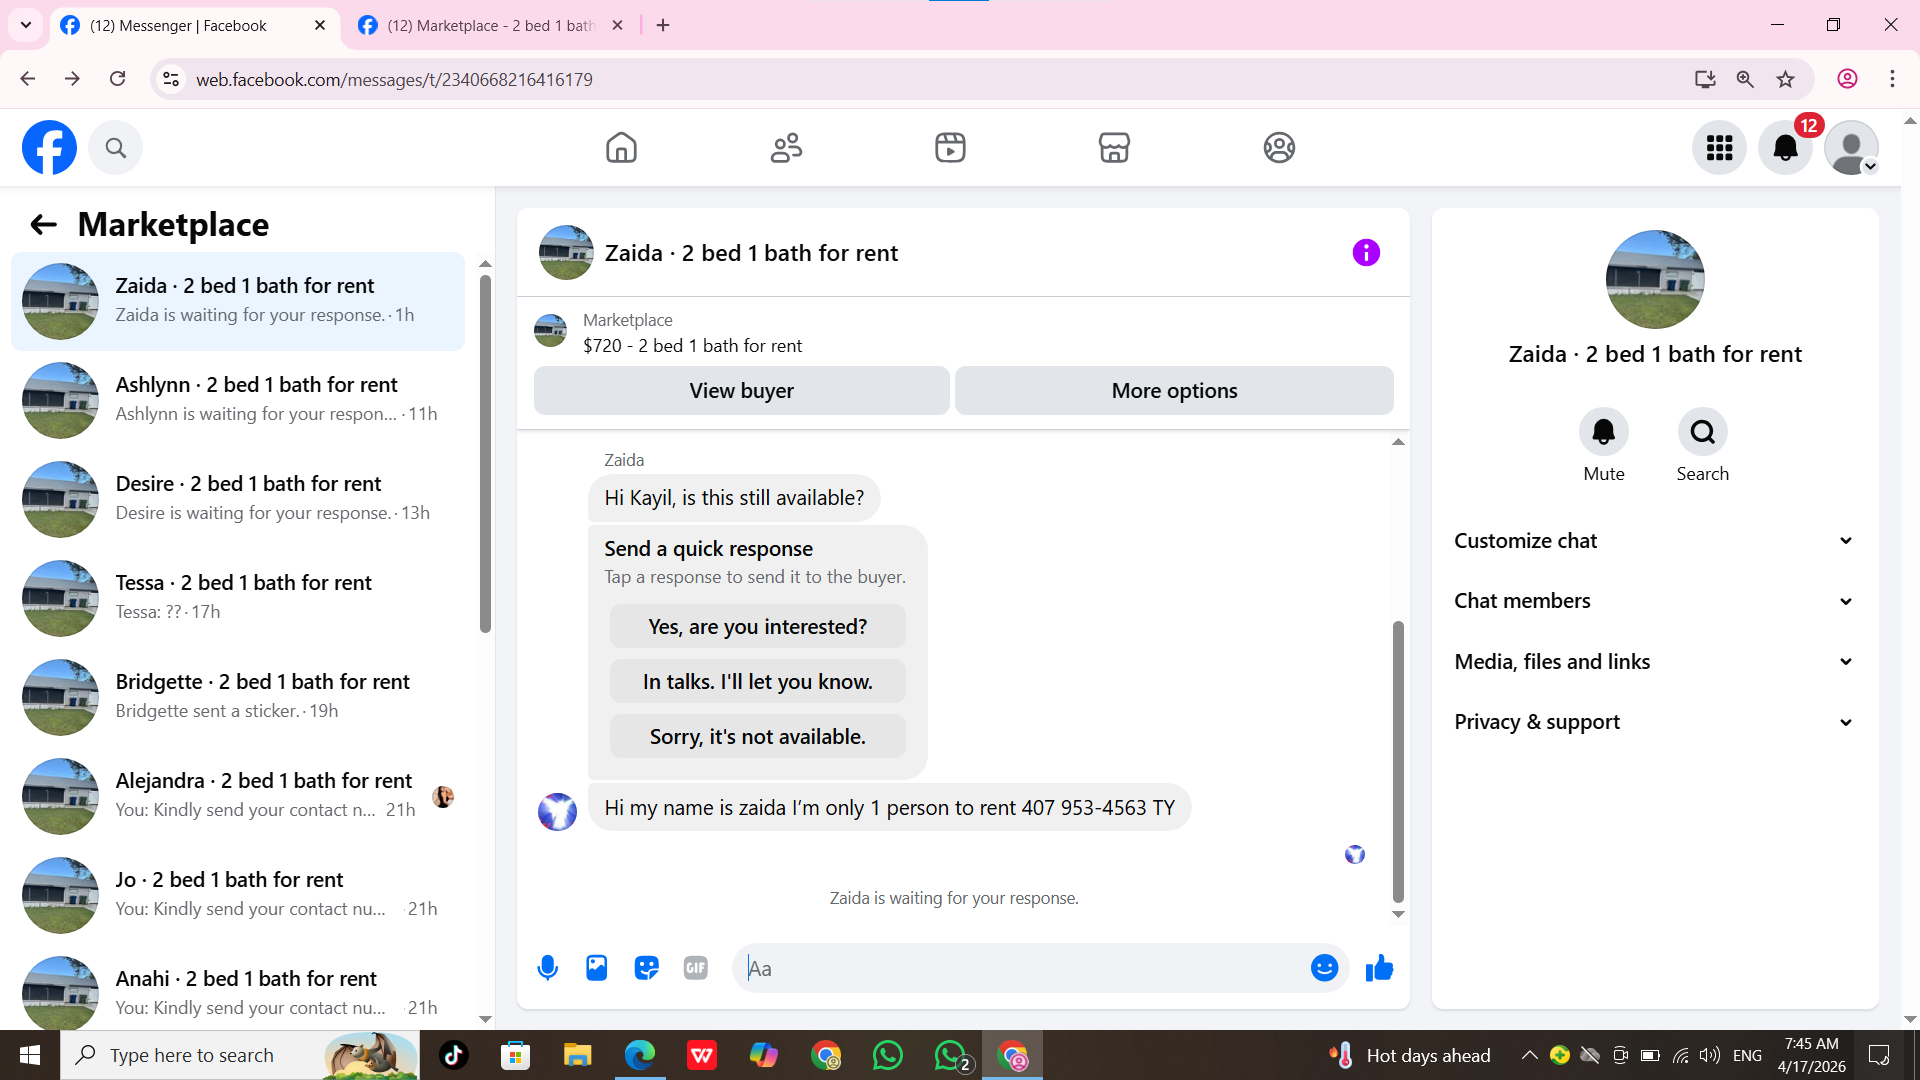Click the chat message scrollbar

1398,760
